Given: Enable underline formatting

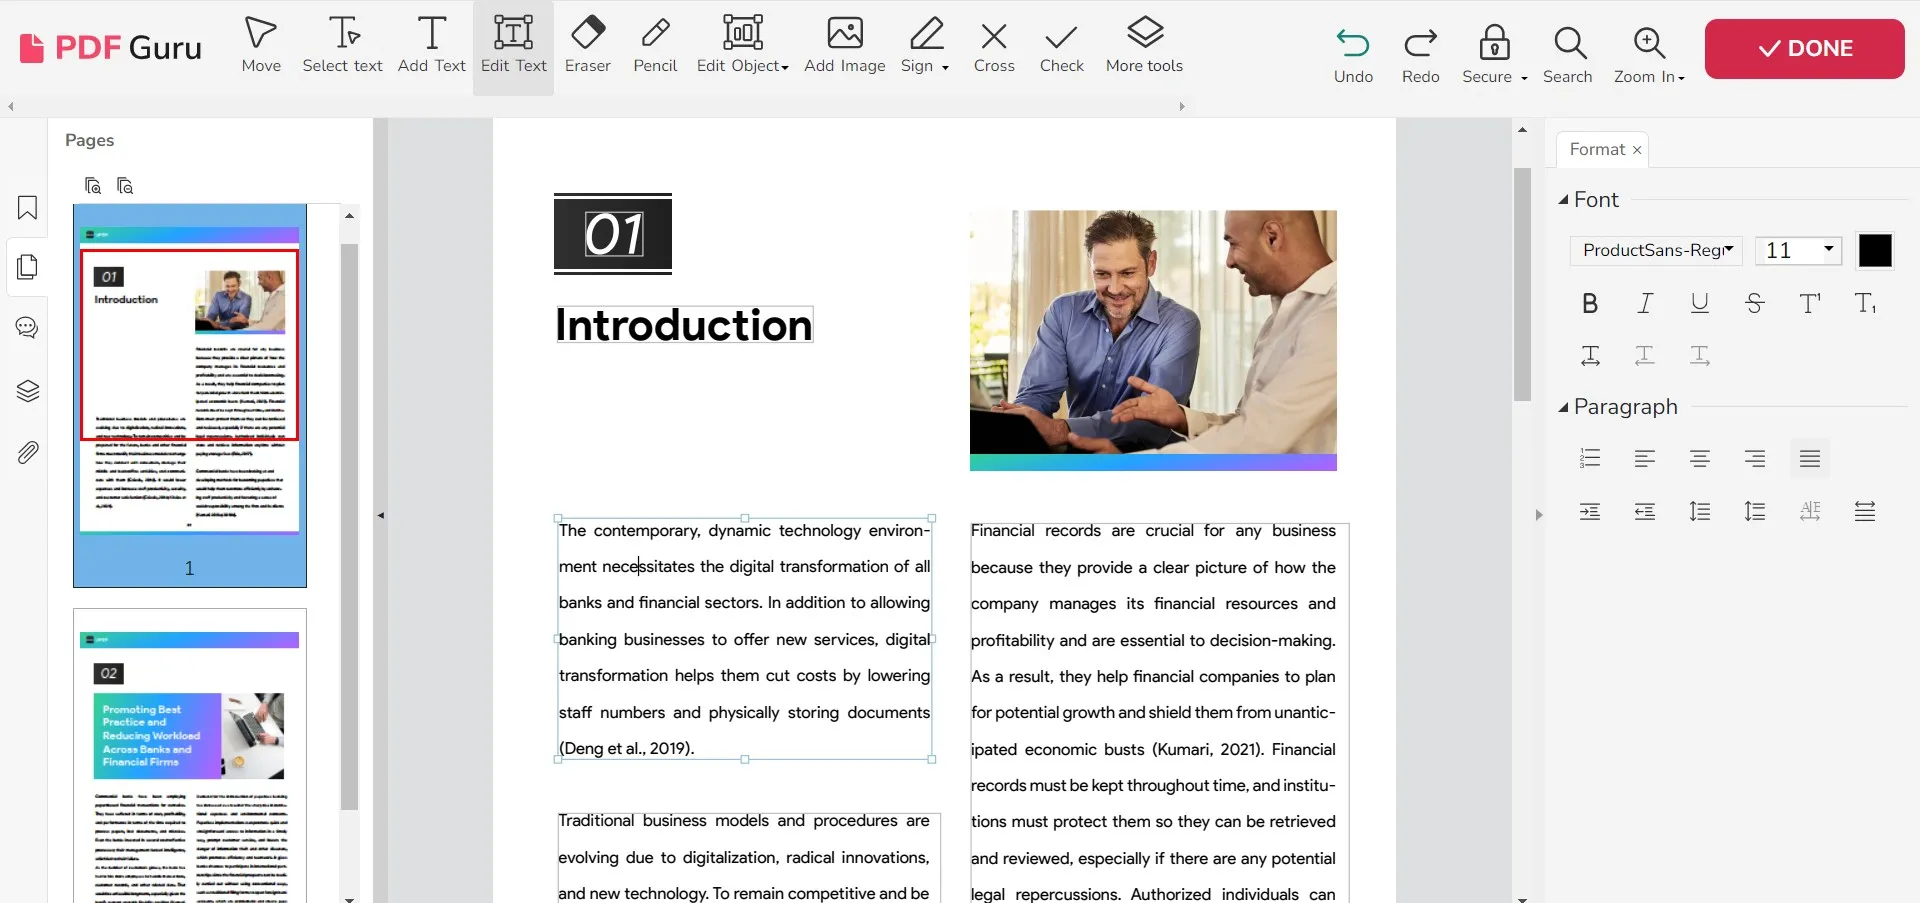Looking at the screenshot, I should coord(1699,303).
